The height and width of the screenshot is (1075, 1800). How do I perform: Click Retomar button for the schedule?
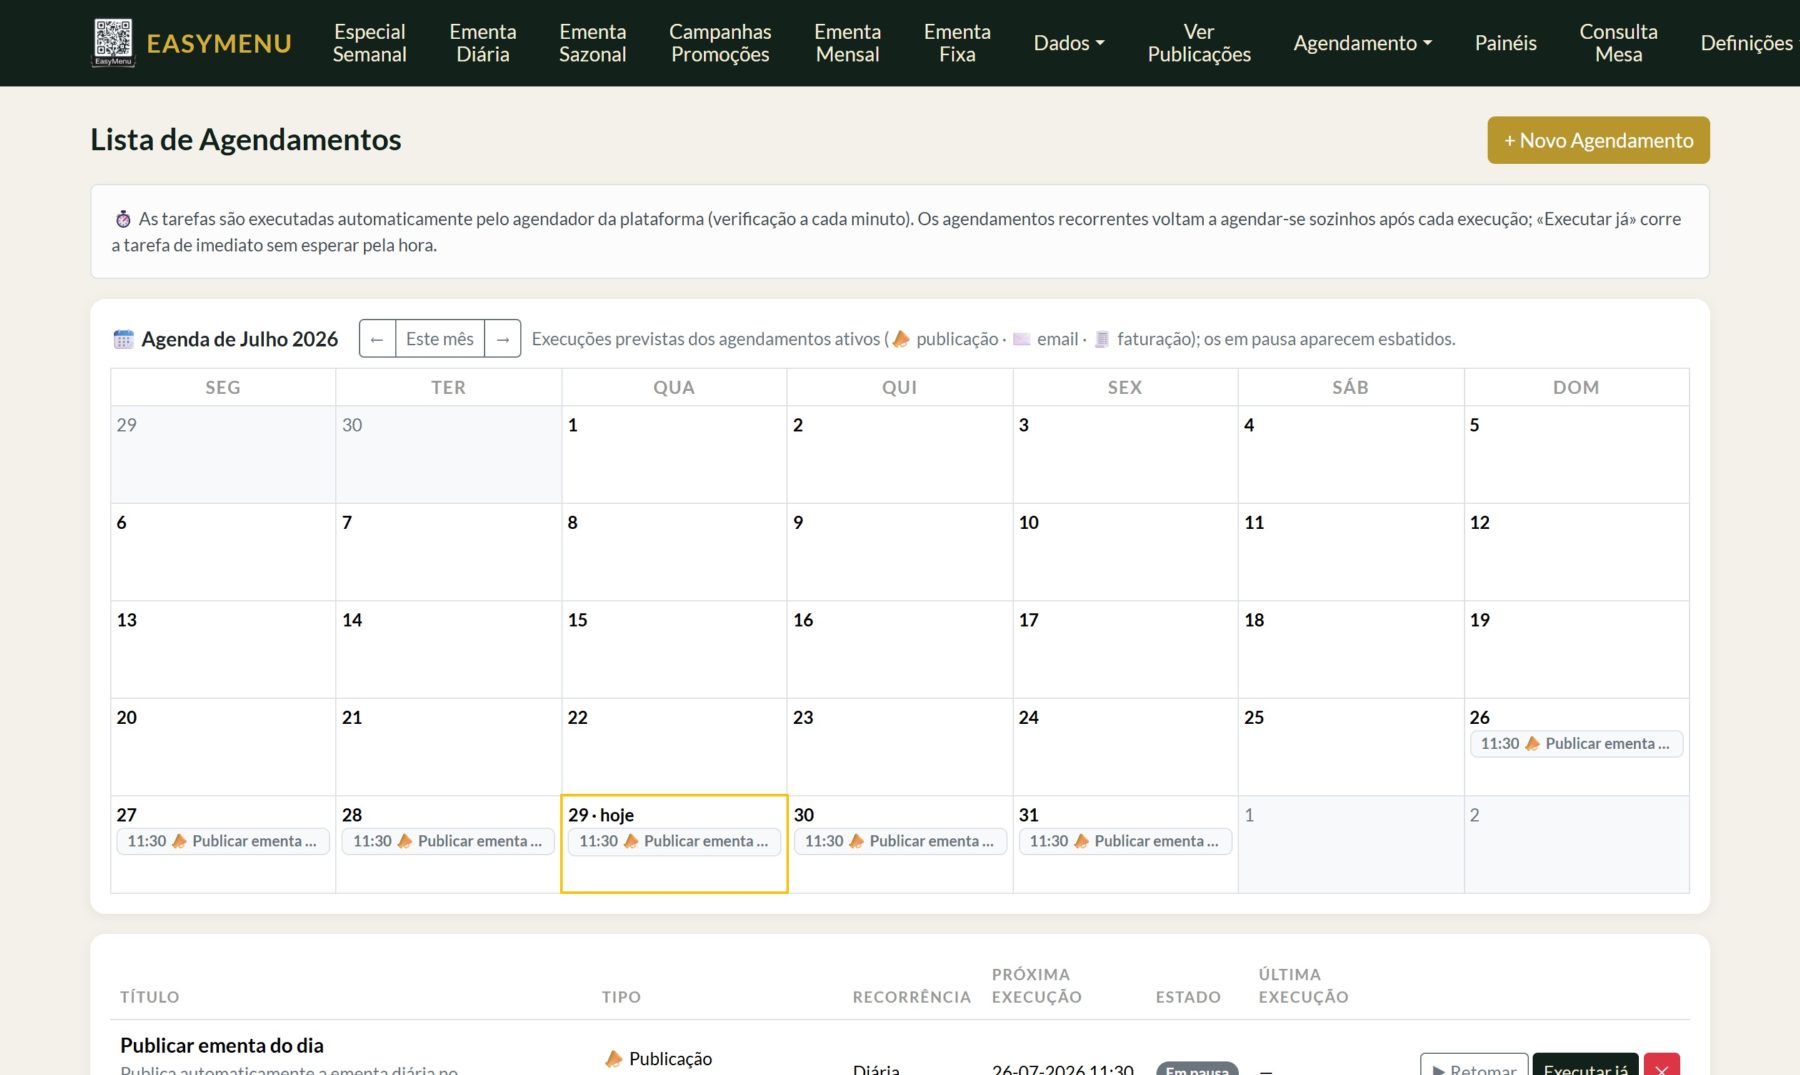1474,1066
